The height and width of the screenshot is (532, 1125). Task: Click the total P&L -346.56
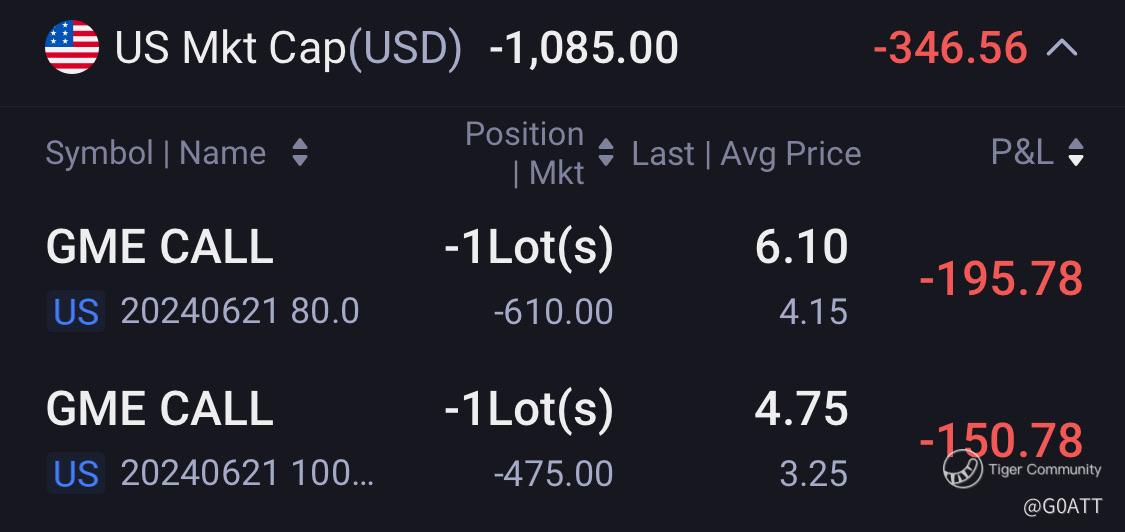950,48
